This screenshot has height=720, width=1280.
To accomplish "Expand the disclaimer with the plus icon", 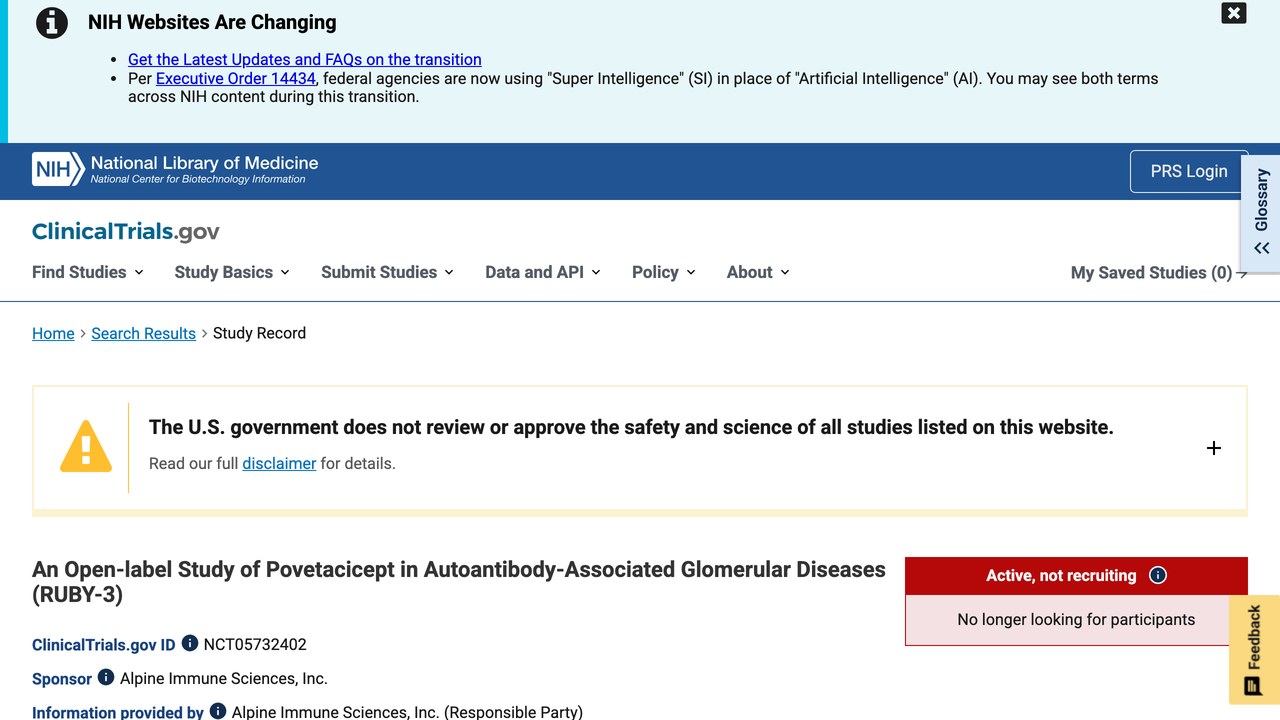I will pyautogui.click(x=1214, y=448).
